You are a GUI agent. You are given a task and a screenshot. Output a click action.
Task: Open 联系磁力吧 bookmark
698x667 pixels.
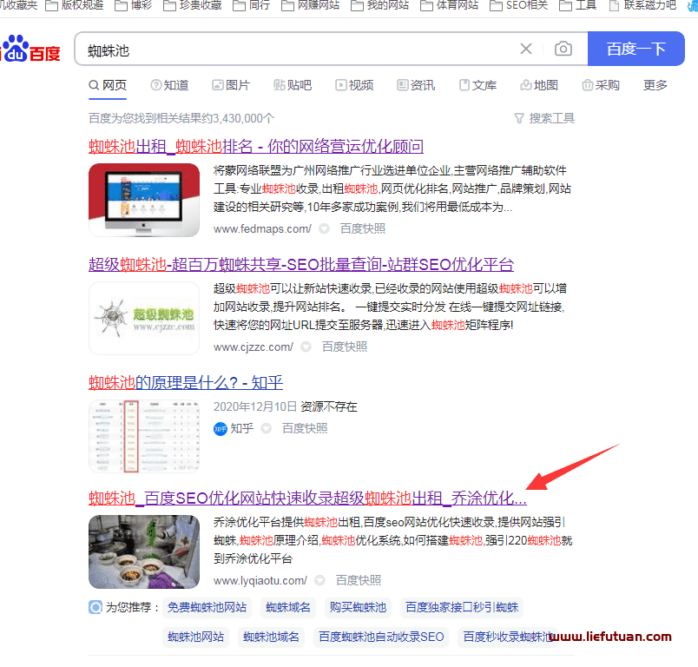(642, 5)
